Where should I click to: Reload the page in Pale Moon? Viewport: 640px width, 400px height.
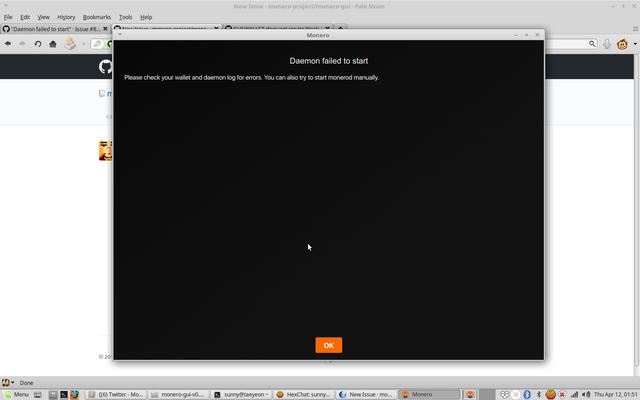point(38,44)
